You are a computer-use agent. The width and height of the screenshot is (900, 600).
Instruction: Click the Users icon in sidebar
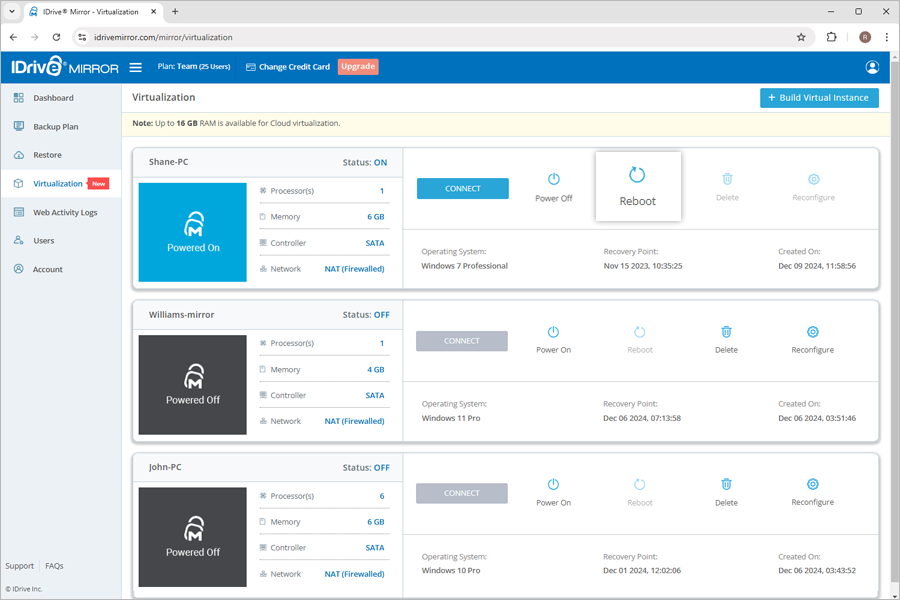point(19,241)
